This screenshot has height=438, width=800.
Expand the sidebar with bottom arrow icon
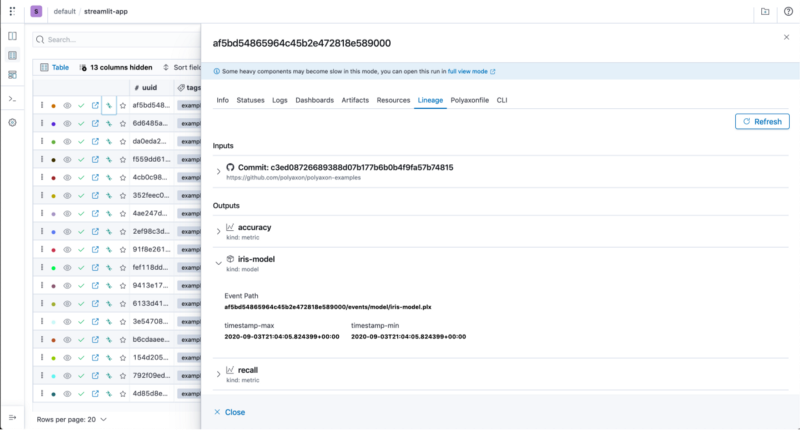(12, 417)
